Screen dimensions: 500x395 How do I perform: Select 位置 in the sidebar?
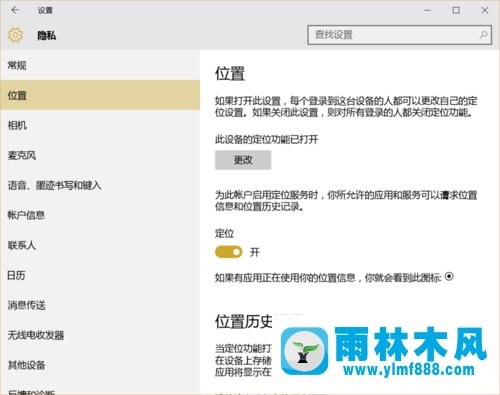[x=100, y=95]
